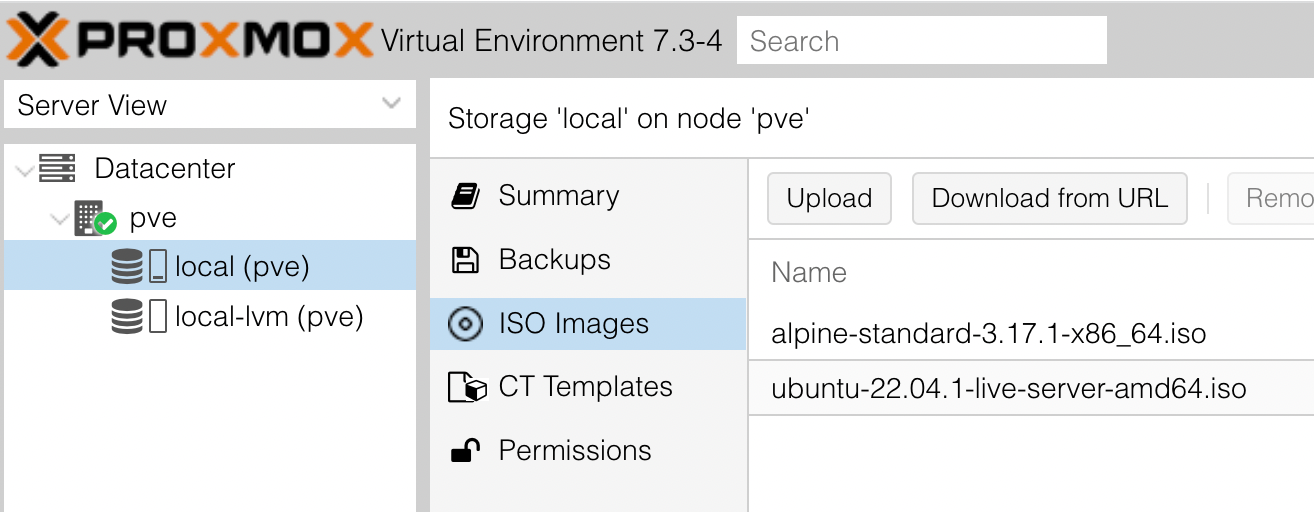Click the Download from URL button
Viewport: 1314px width, 512px height.
point(1049,199)
